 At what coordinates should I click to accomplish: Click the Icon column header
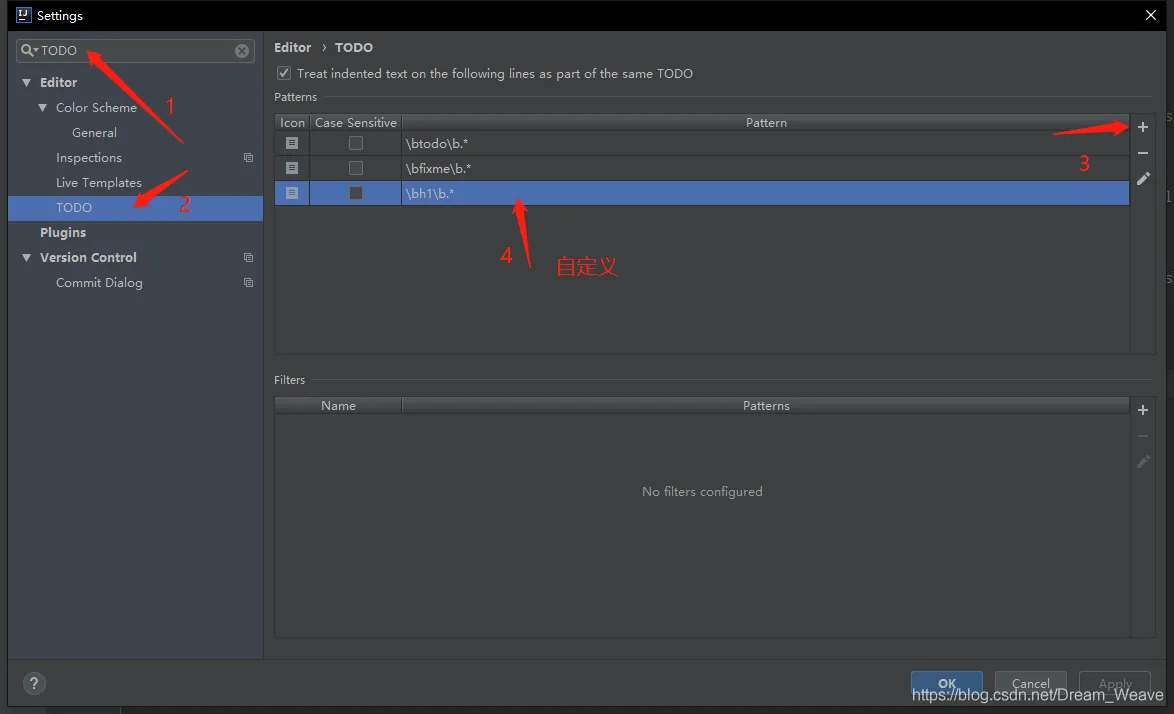292,123
